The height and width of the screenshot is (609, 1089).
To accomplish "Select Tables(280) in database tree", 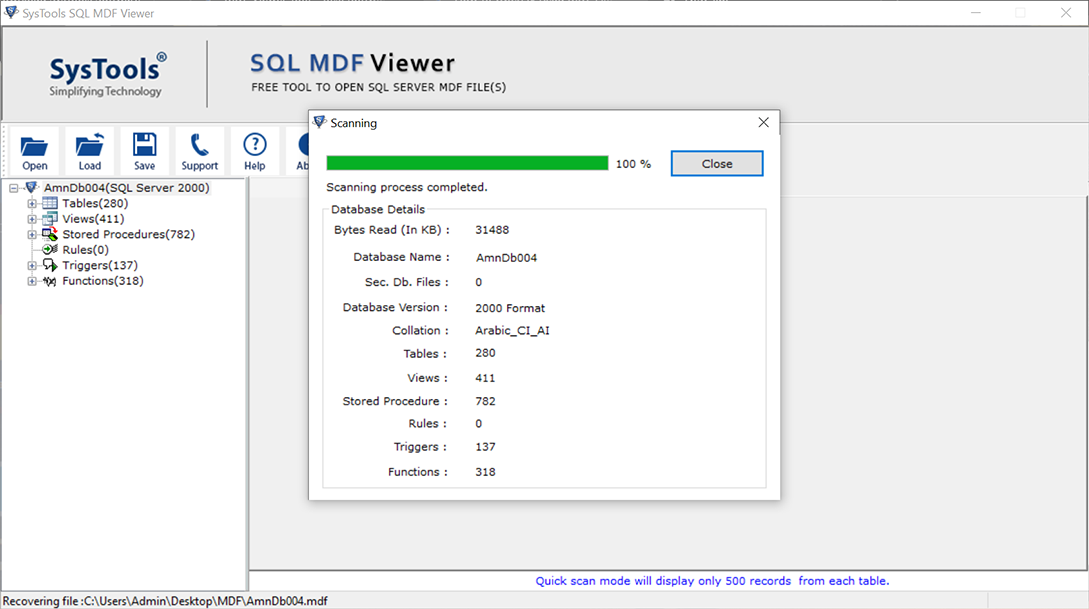I will 95,203.
